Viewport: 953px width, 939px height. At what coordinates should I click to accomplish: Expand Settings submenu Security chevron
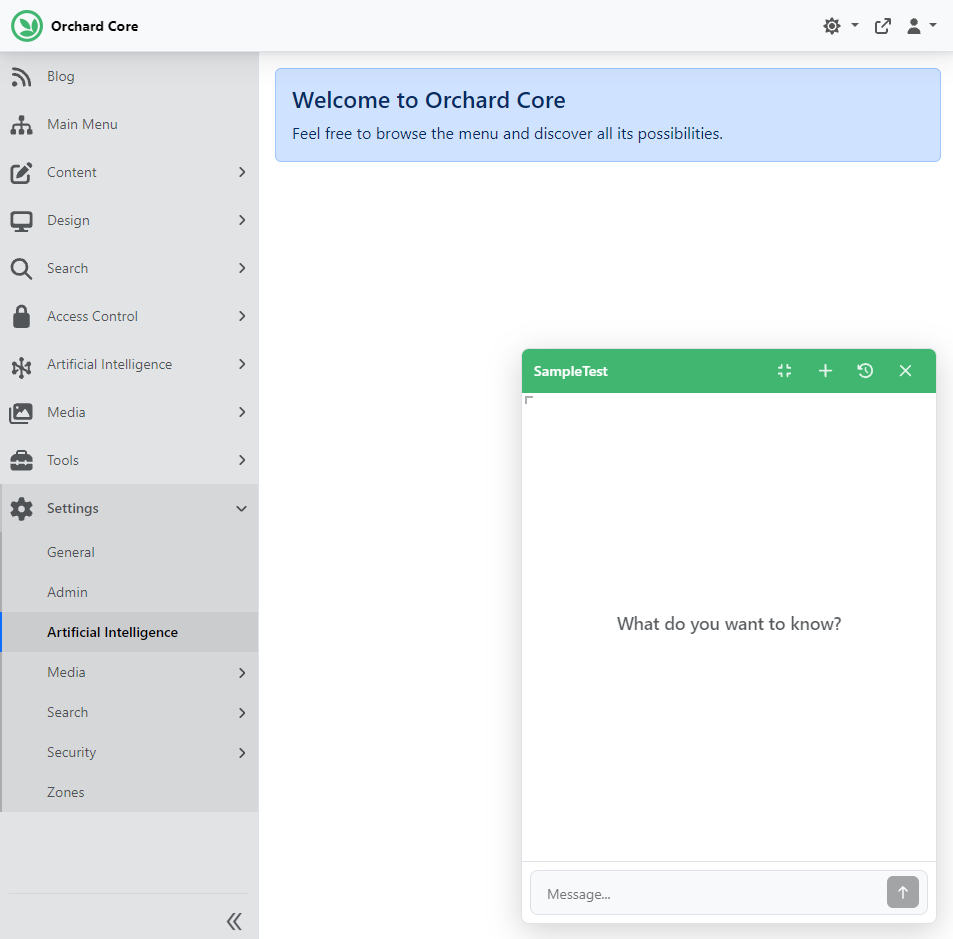click(x=242, y=753)
